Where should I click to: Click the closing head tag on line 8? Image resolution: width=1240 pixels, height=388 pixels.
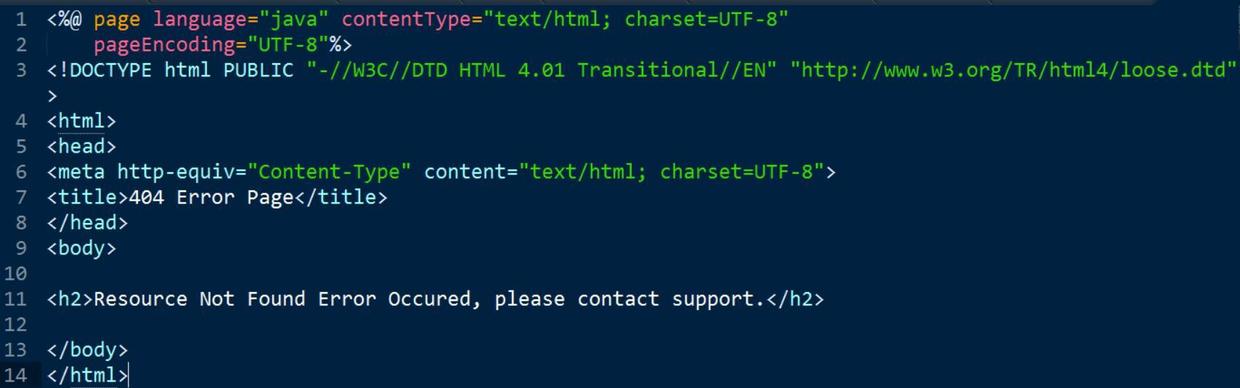pos(88,223)
